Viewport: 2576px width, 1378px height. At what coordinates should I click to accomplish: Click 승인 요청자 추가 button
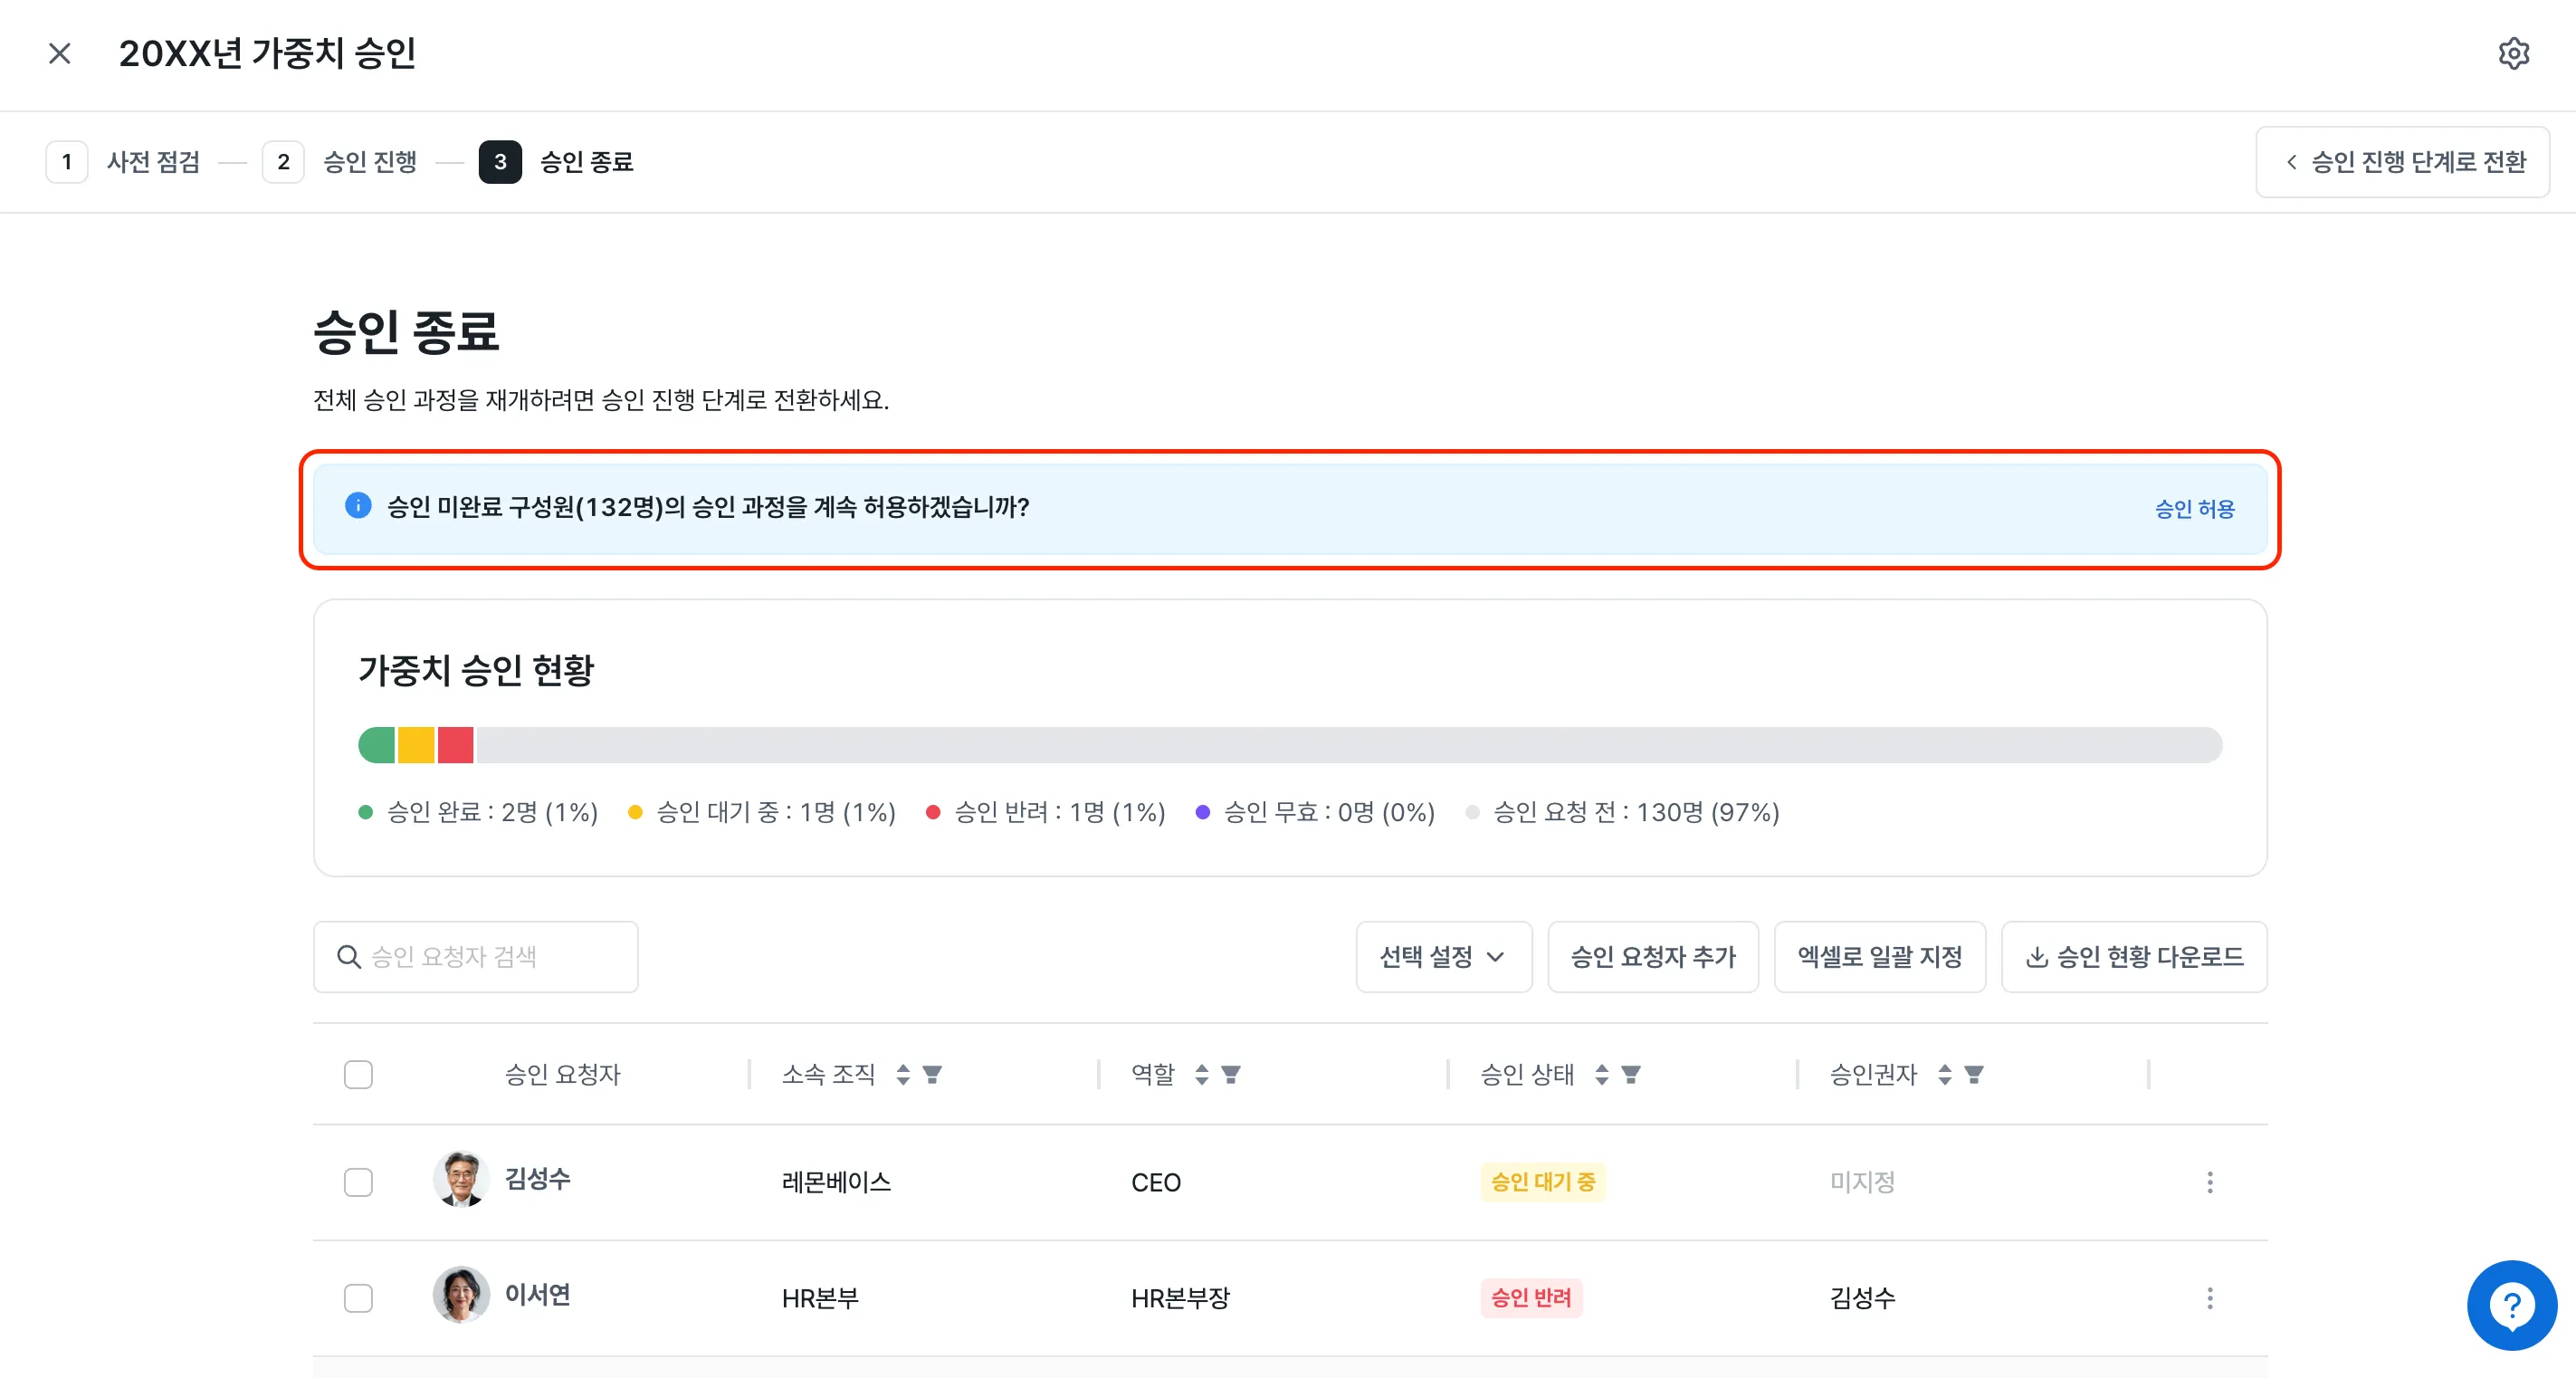point(1653,957)
